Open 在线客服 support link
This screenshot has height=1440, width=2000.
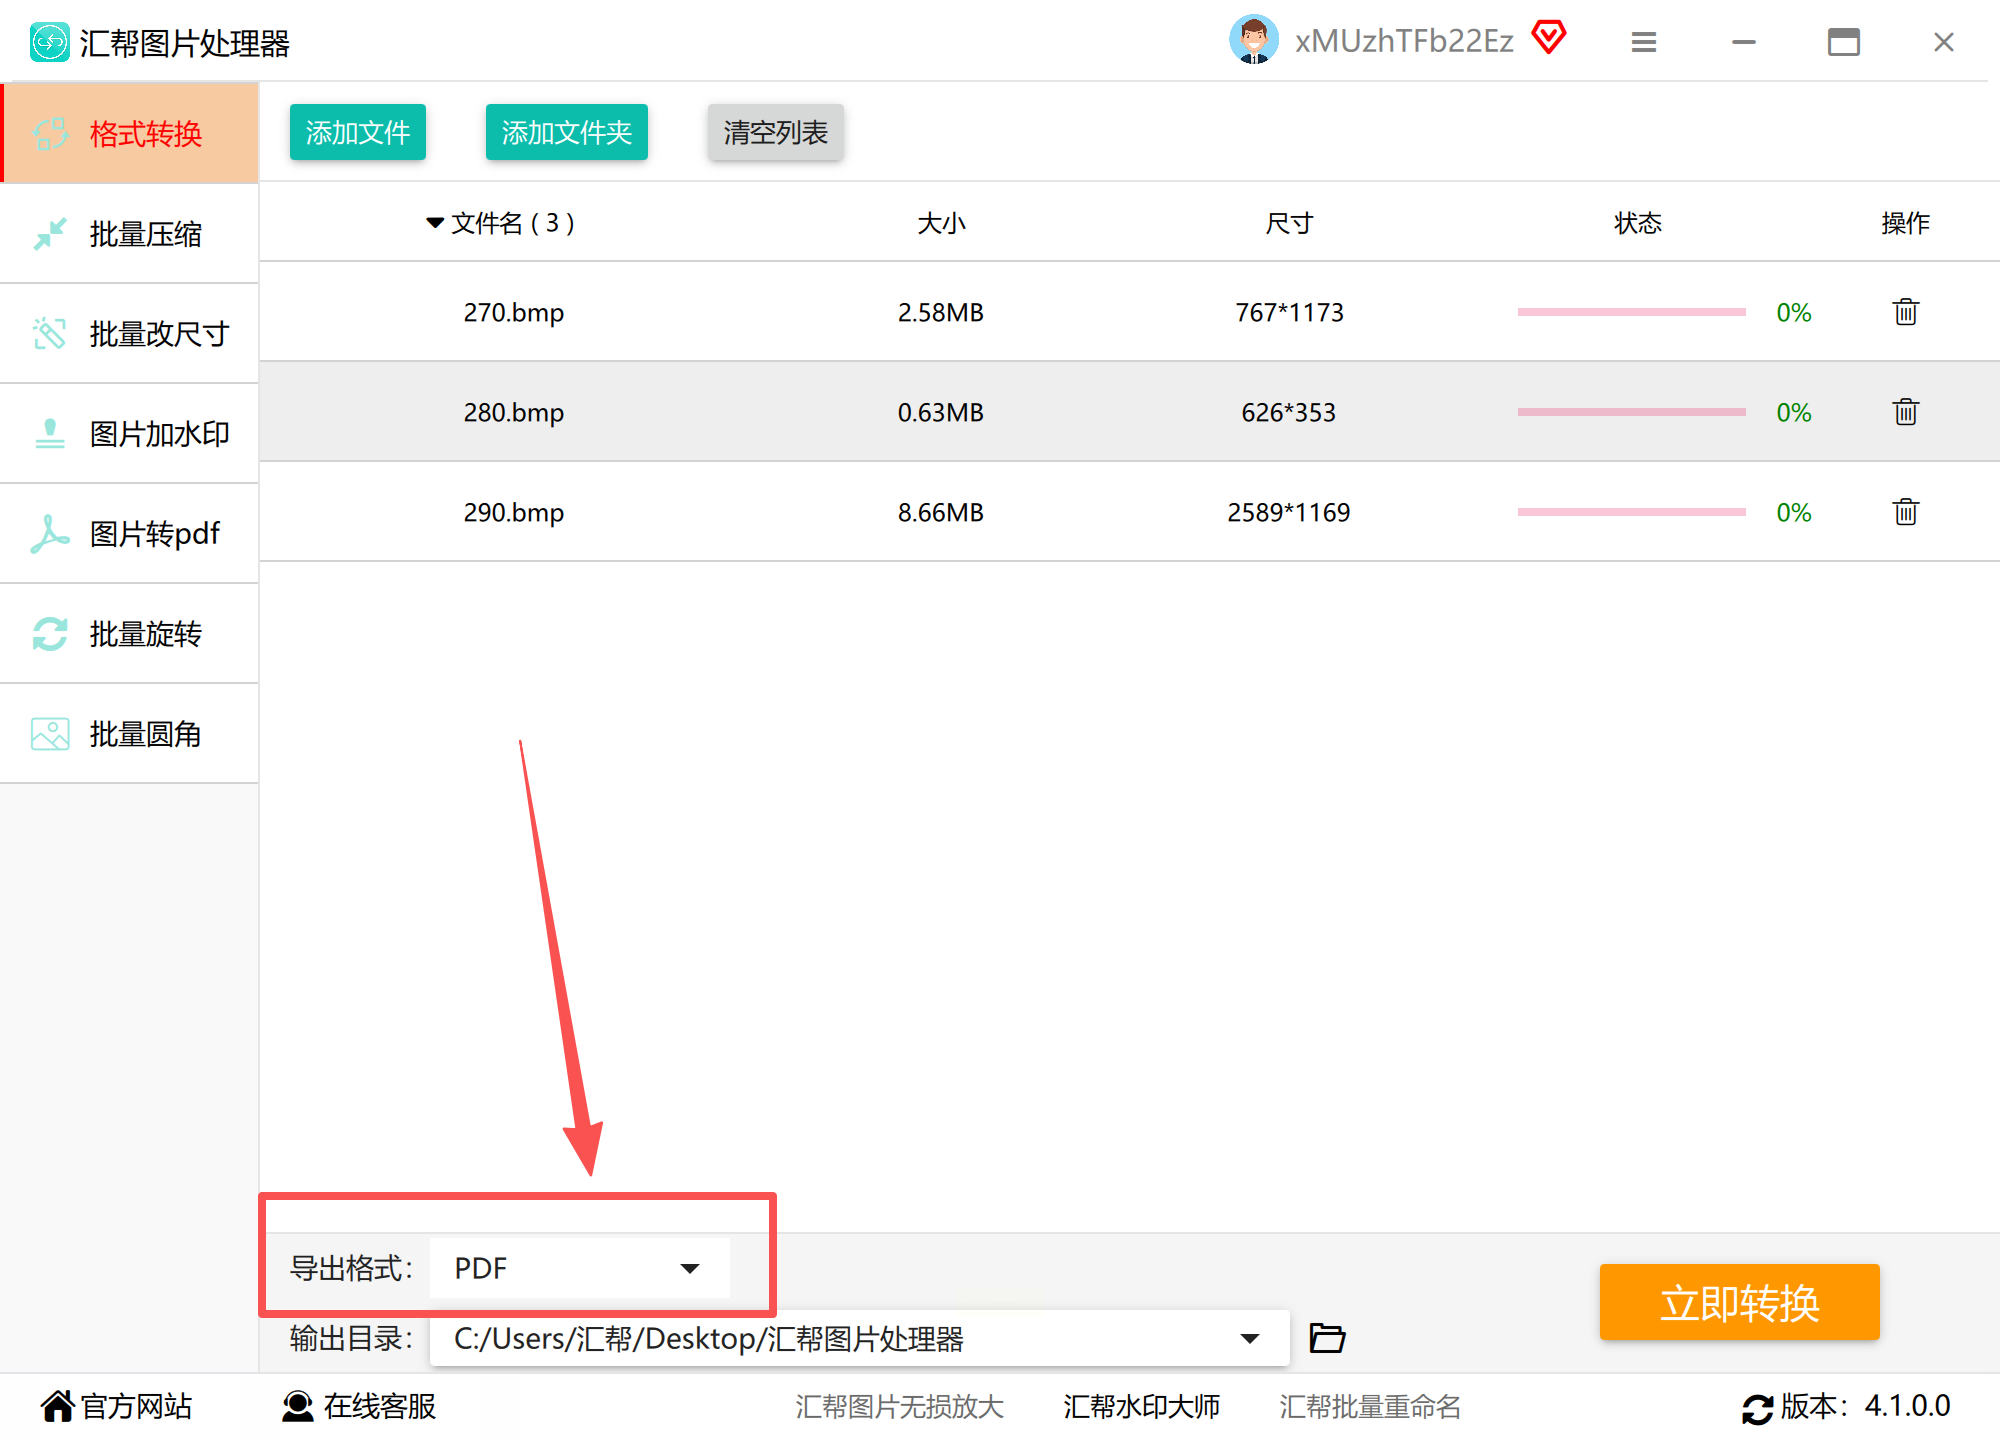pos(360,1406)
